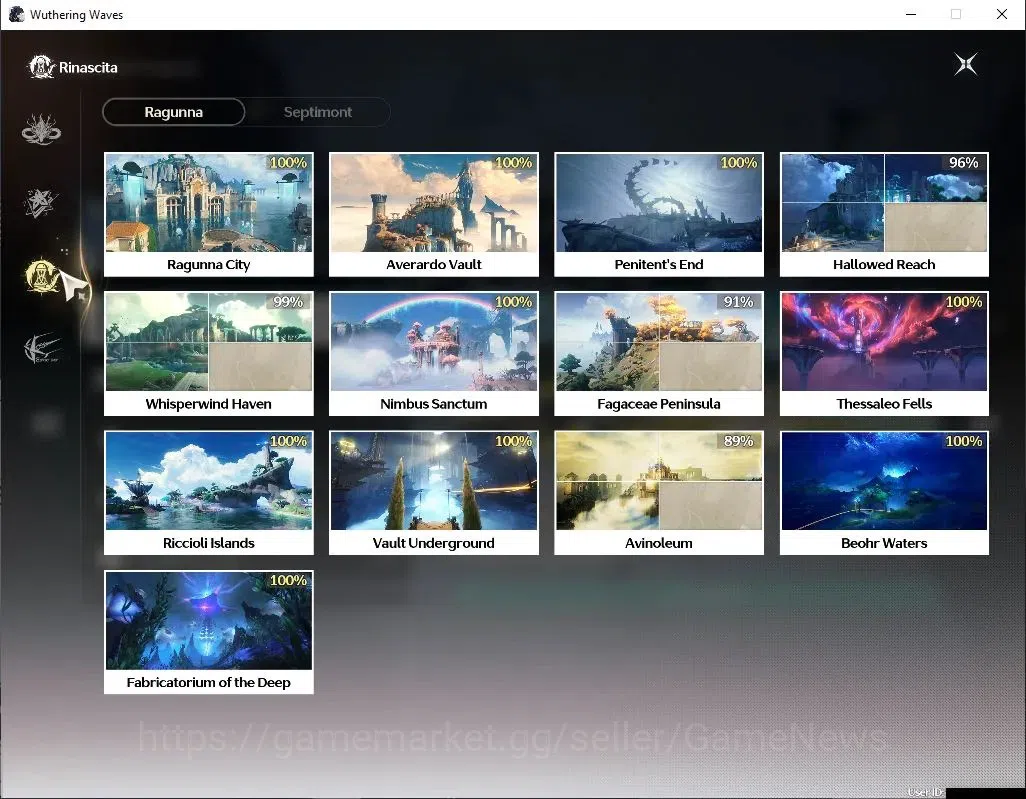This screenshot has width=1026, height=799.
Task: Open the Hallowed Reach area card
Action: point(884,215)
